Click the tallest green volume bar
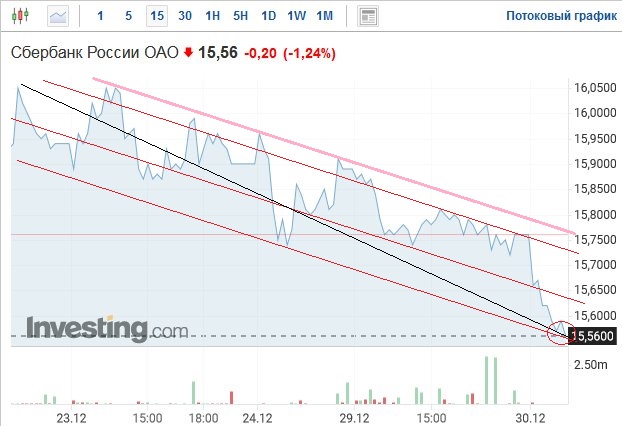 [487, 380]
